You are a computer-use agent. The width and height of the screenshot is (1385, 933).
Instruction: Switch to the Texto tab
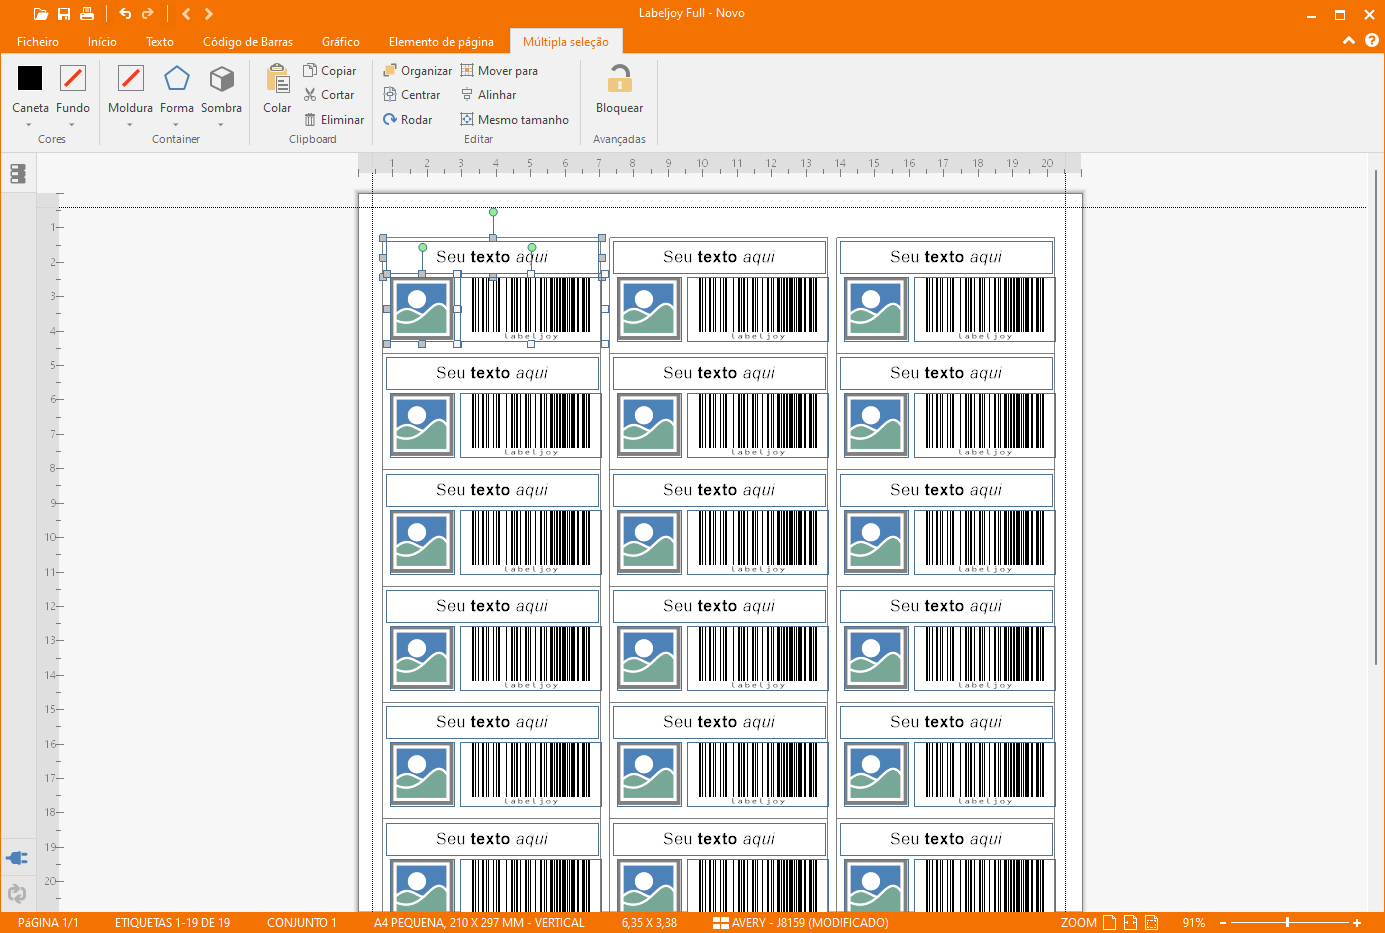tap(160, 42)
